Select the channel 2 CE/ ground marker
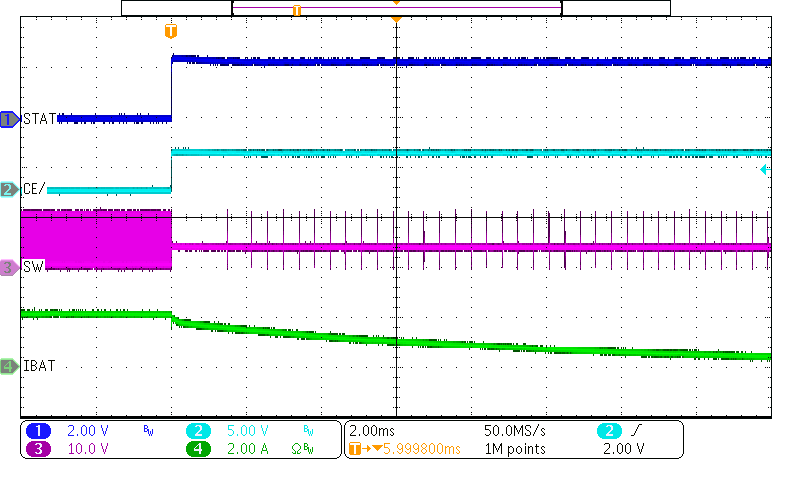The width and height of the screenshot is (800, 480). point(9,189)
